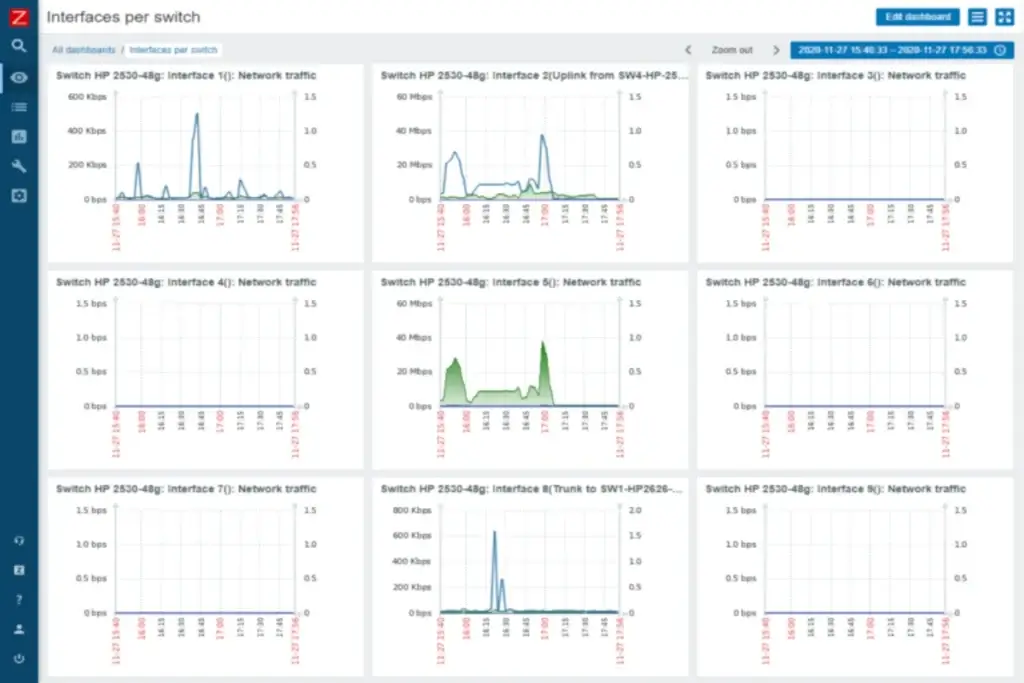Image resolution: width=1024 pixels, height=683 pixels.
Task: Open the Share icon in the sidebar
Action: 19,570
